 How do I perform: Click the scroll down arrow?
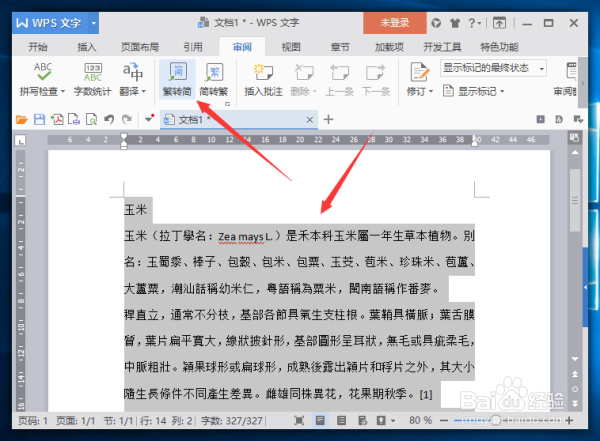click(x=575, y=359)
